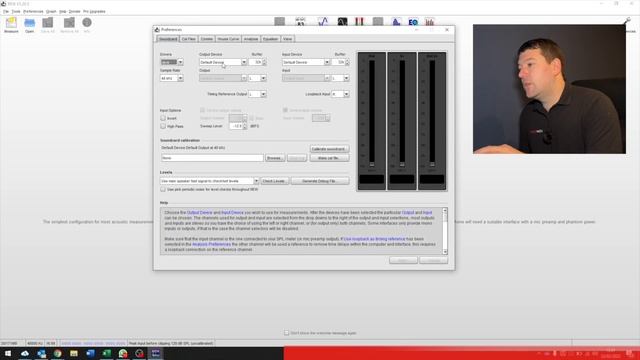Open OneDrive cloud icon in taskbar
The image size is (640, 360).
(24, 353)
